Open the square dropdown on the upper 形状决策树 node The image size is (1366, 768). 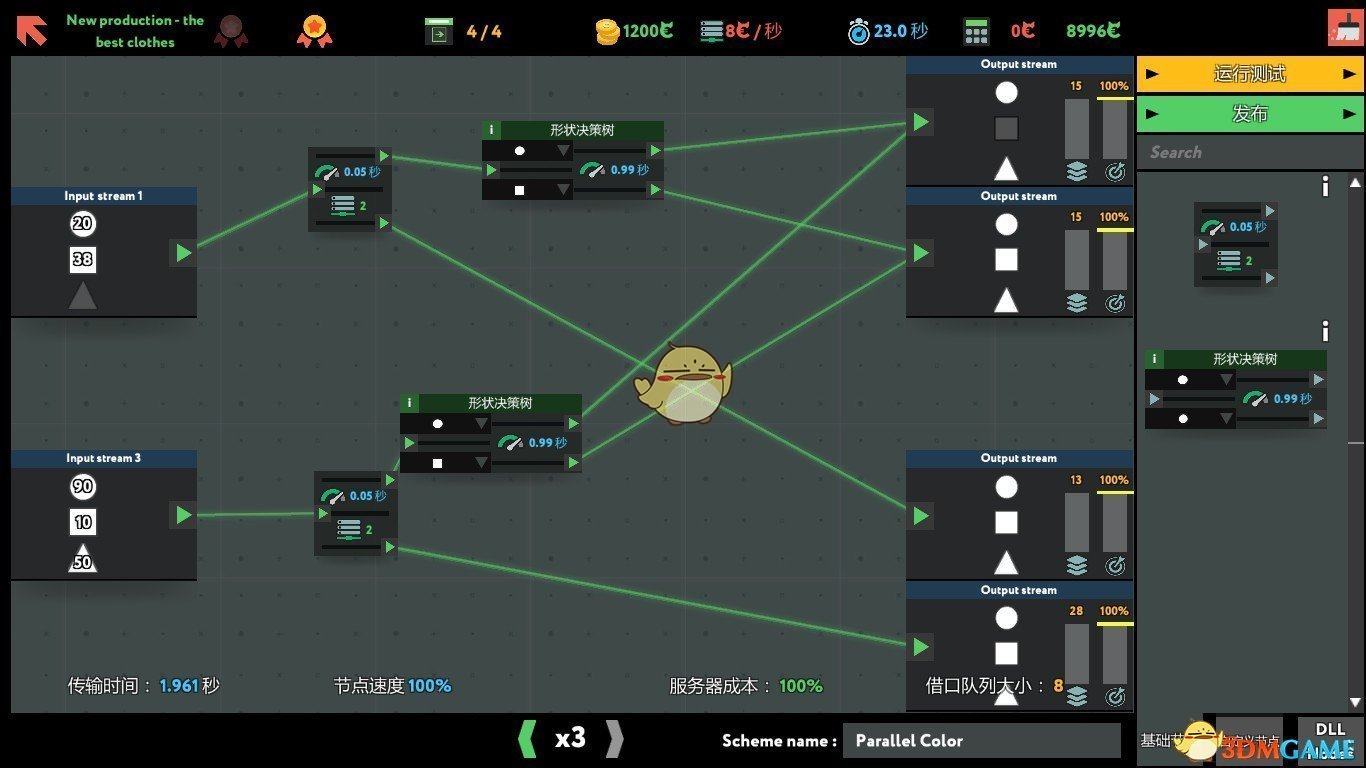[527, 189]
